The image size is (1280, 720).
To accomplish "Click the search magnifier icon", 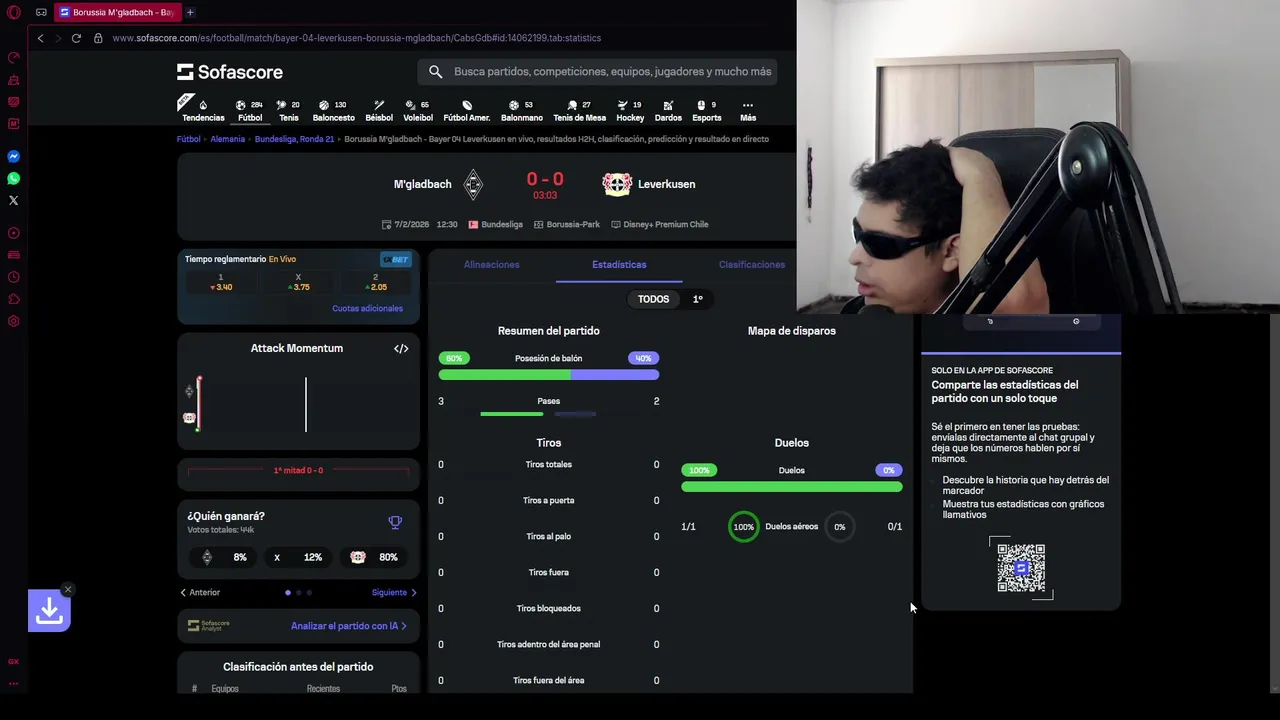I will pos(435,72).
